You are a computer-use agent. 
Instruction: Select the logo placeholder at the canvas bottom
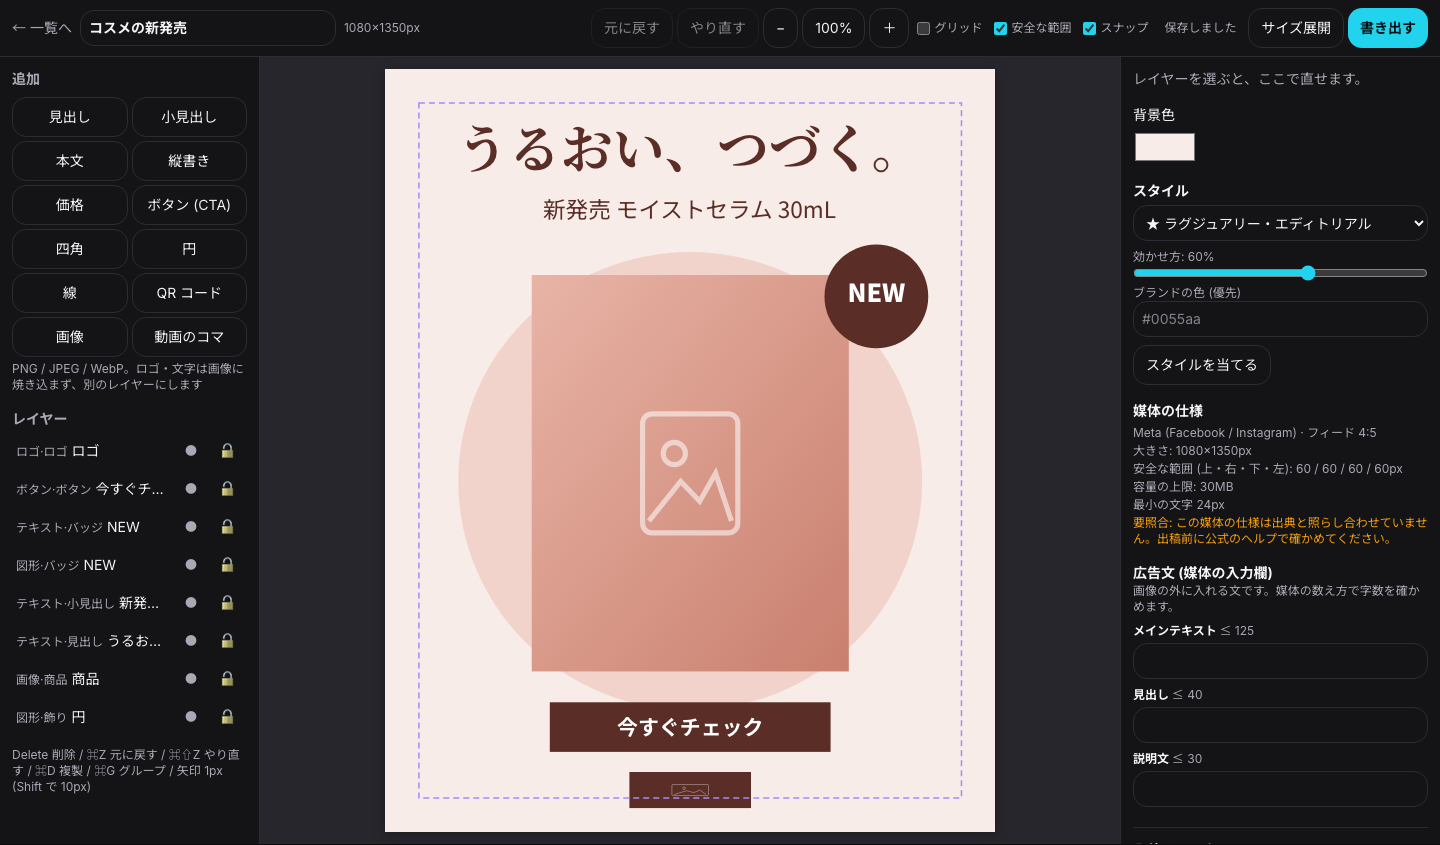pyautogui.click(x=690, y=790)
